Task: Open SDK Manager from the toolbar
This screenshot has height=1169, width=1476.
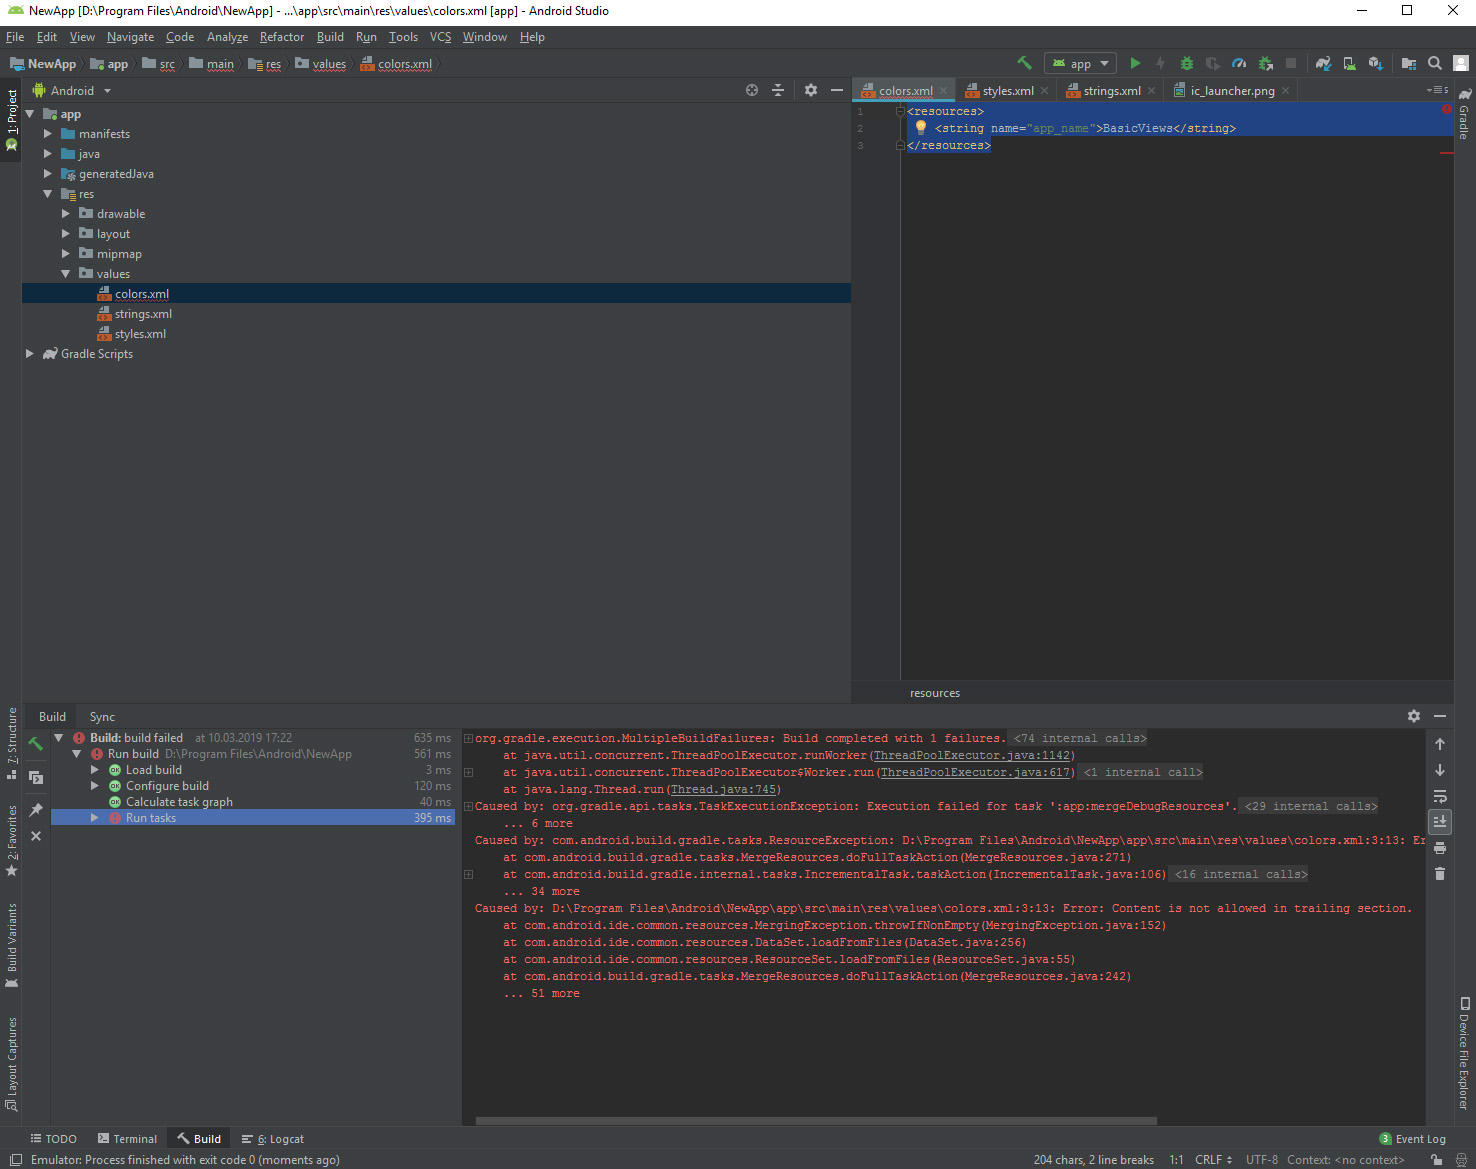Action: click(1375, 63)
